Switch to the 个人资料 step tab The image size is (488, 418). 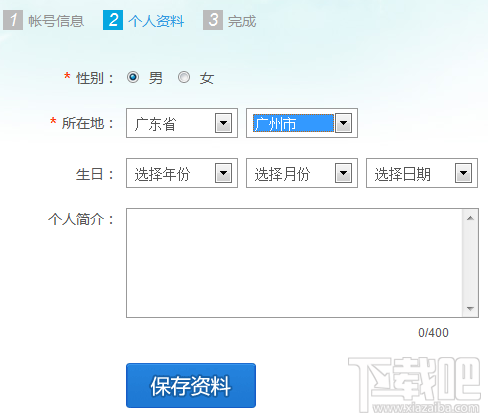pyautogui.click(x=156, y=21)
